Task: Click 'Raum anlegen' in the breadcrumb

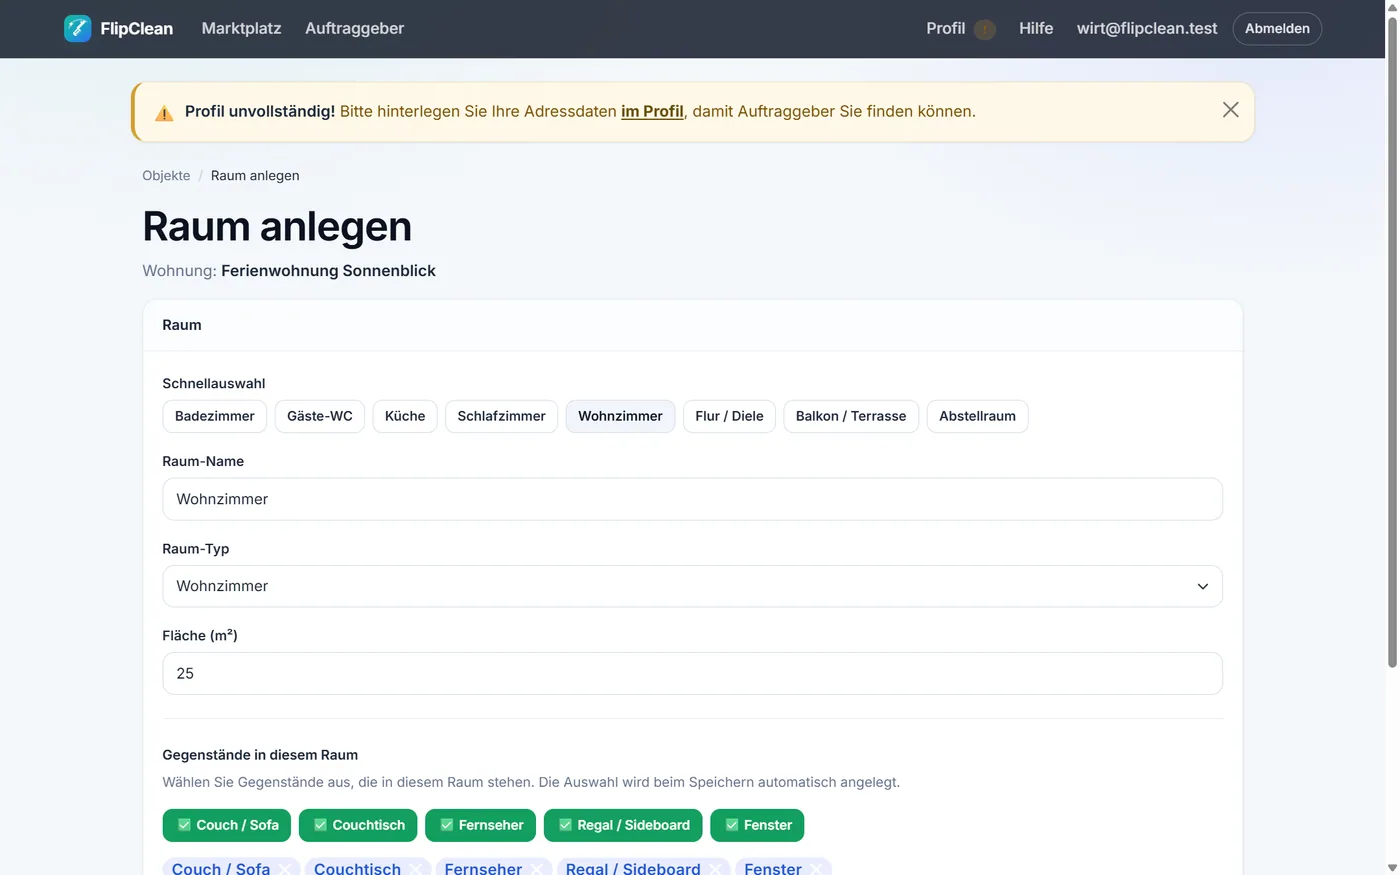Action: point(255,176)
